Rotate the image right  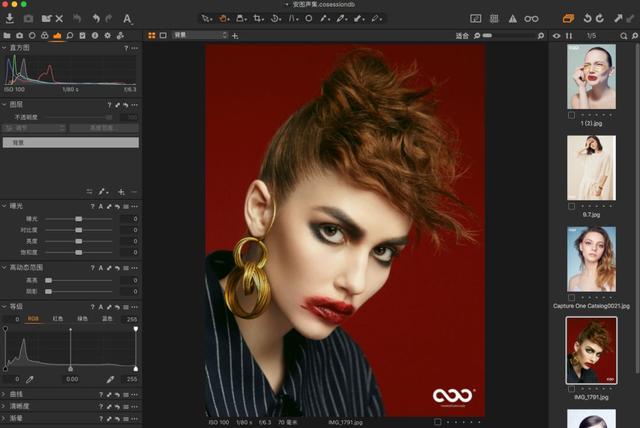[x=600, y=18]
